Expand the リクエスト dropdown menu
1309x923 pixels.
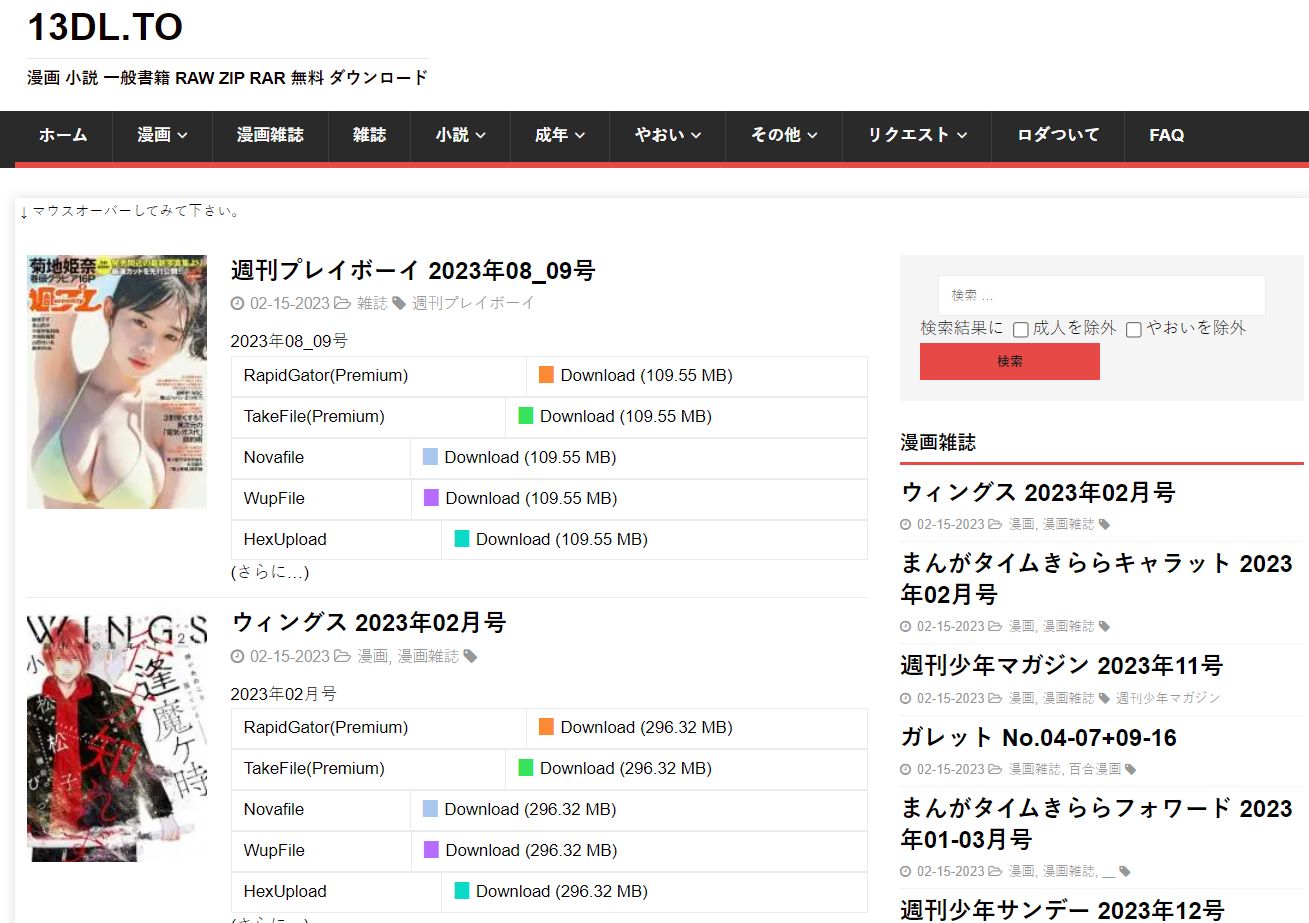point(917,135)
